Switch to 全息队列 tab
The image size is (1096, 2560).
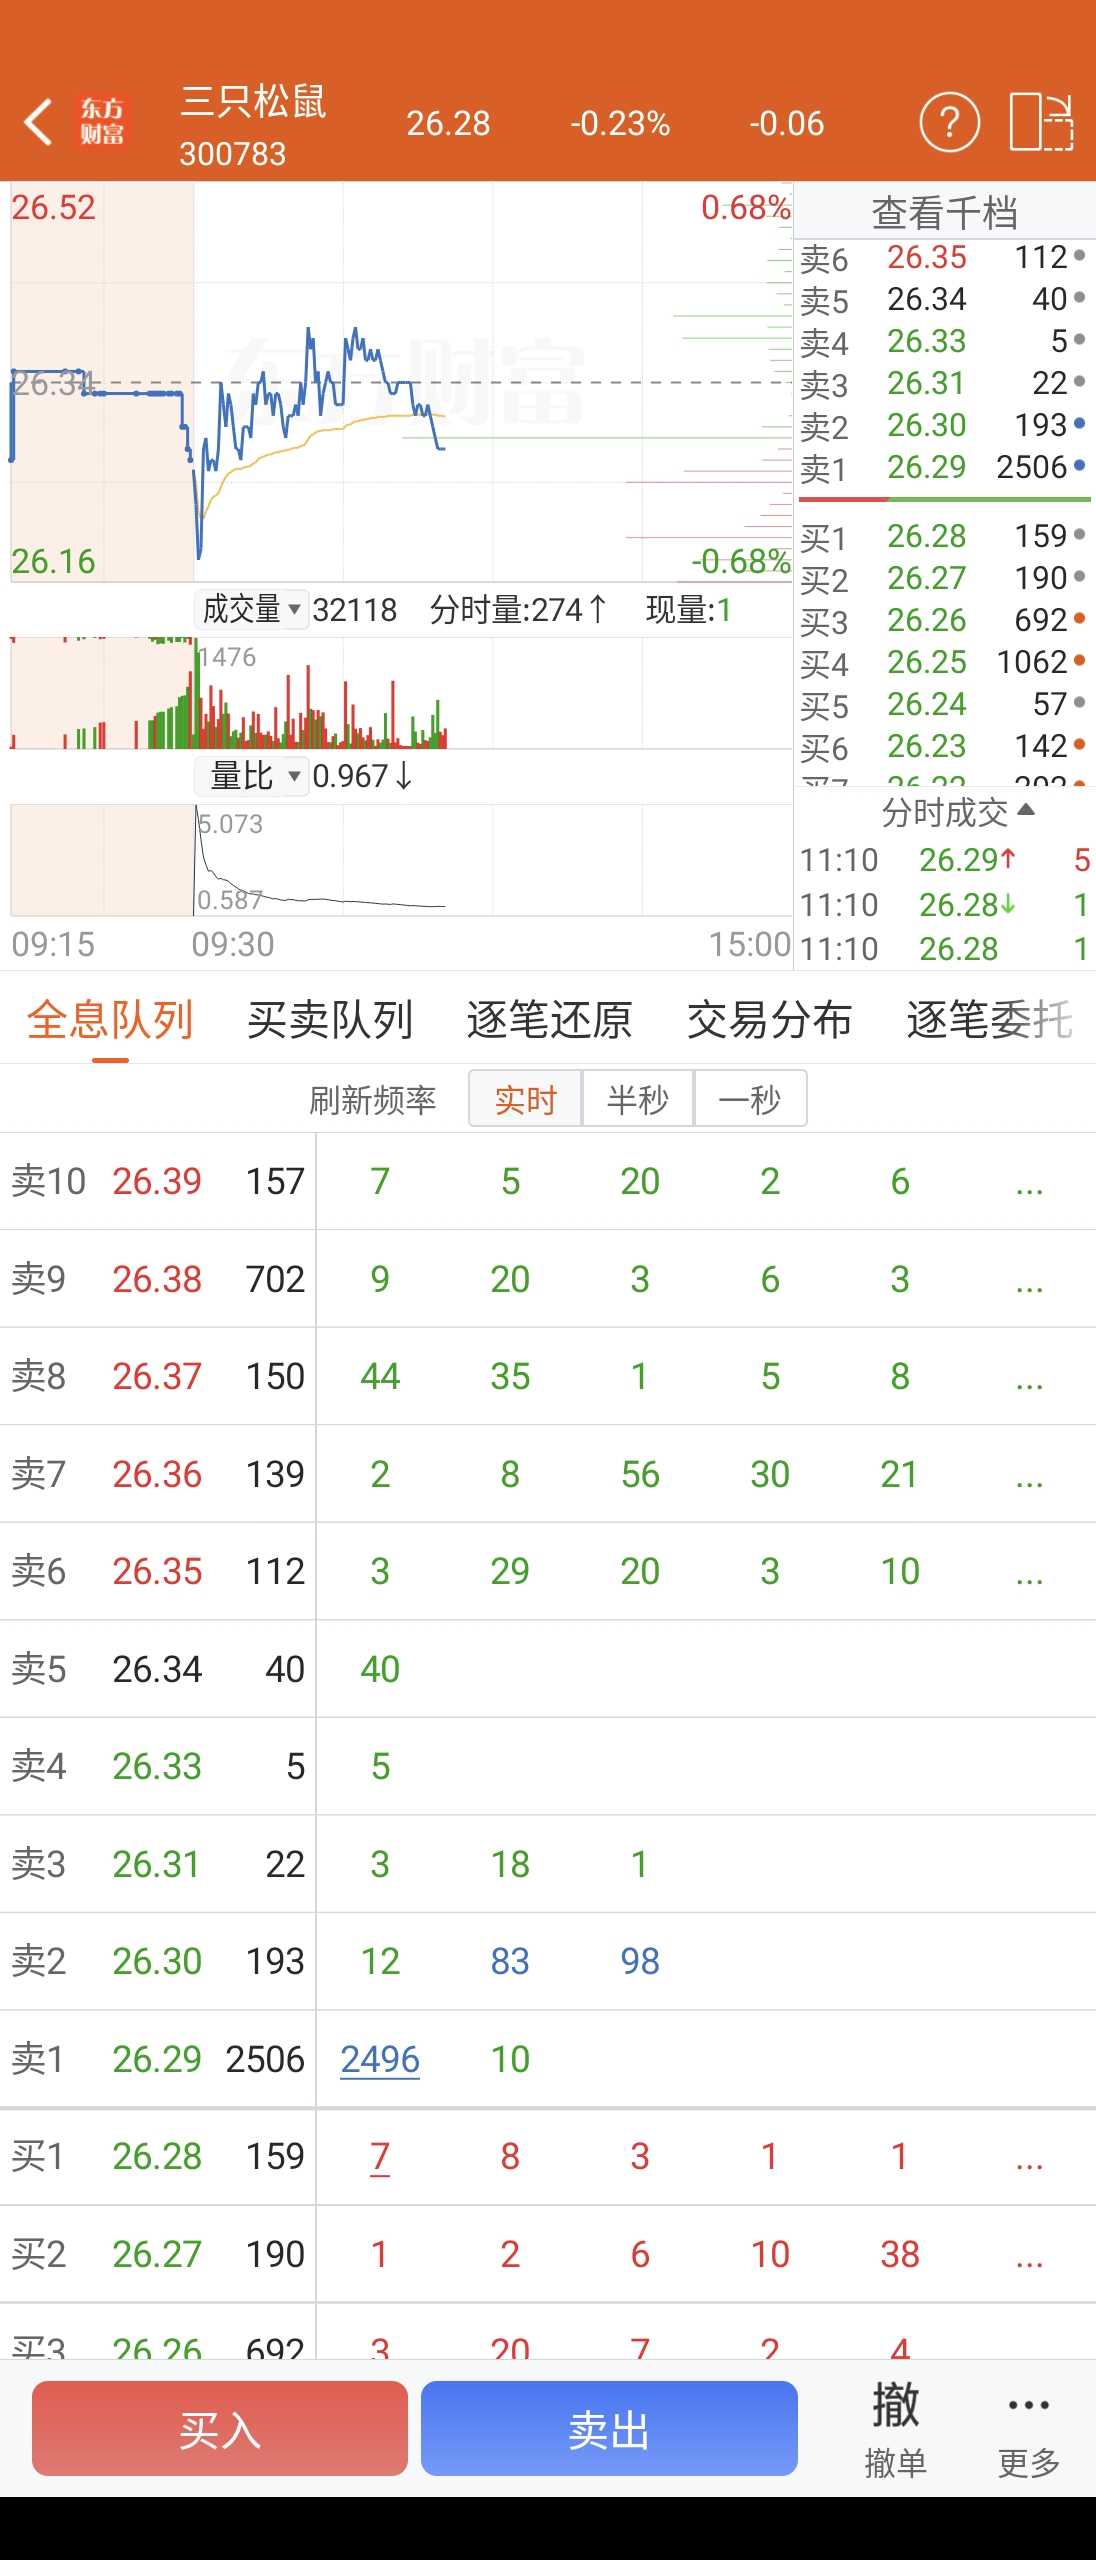(x=110, y=1020)
